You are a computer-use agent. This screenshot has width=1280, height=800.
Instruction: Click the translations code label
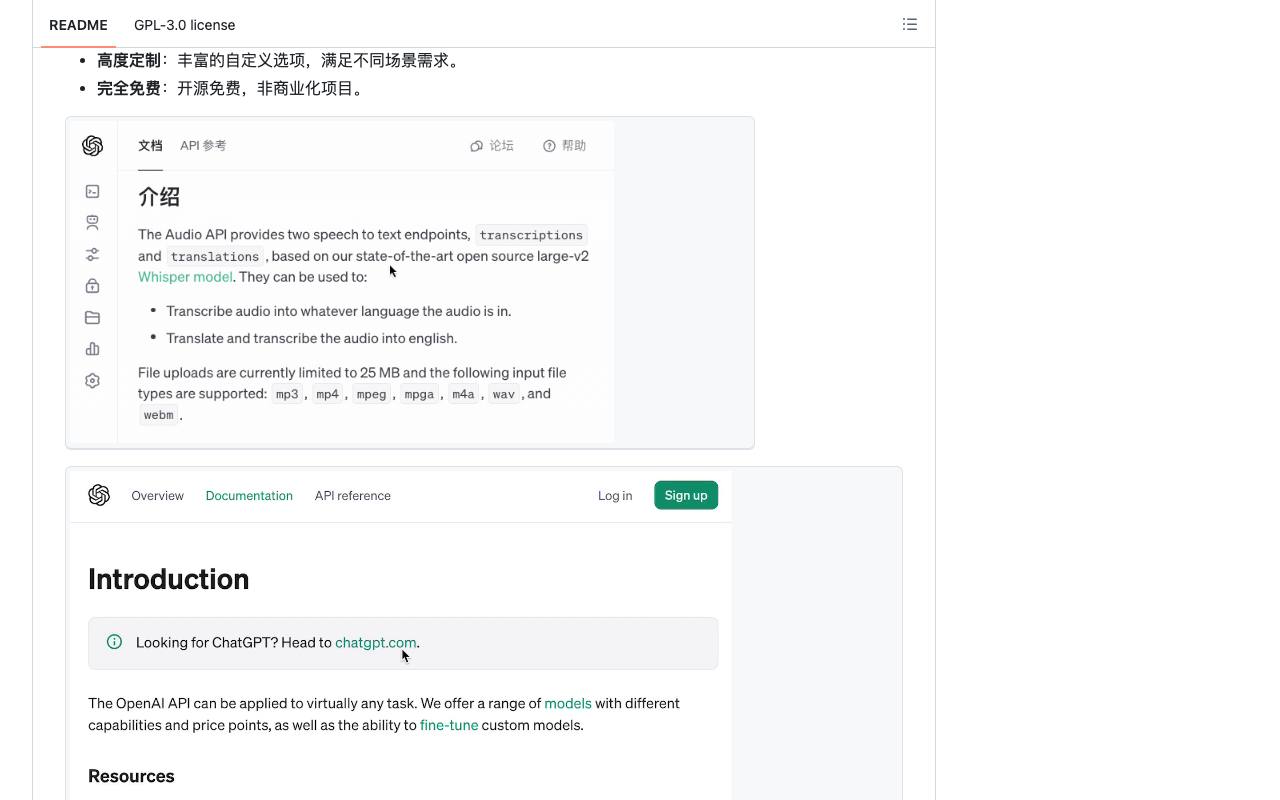(215, 256)
